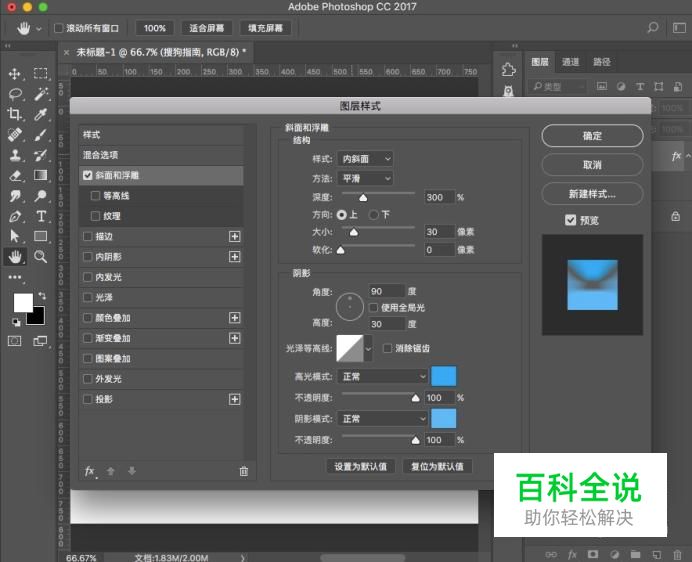This screenshot has width=692, height=562.
Task: Add another 投影 effect with plus
Action: [235, 400]
